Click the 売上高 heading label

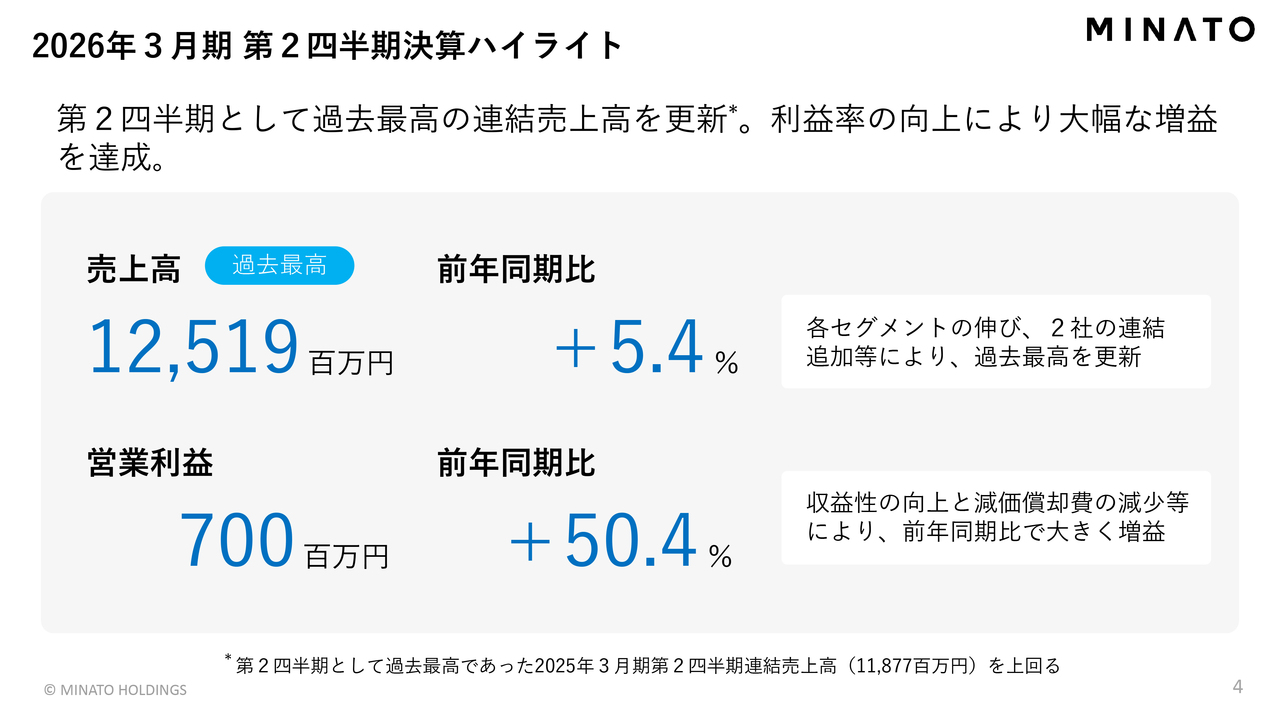(x=133, y=269)
